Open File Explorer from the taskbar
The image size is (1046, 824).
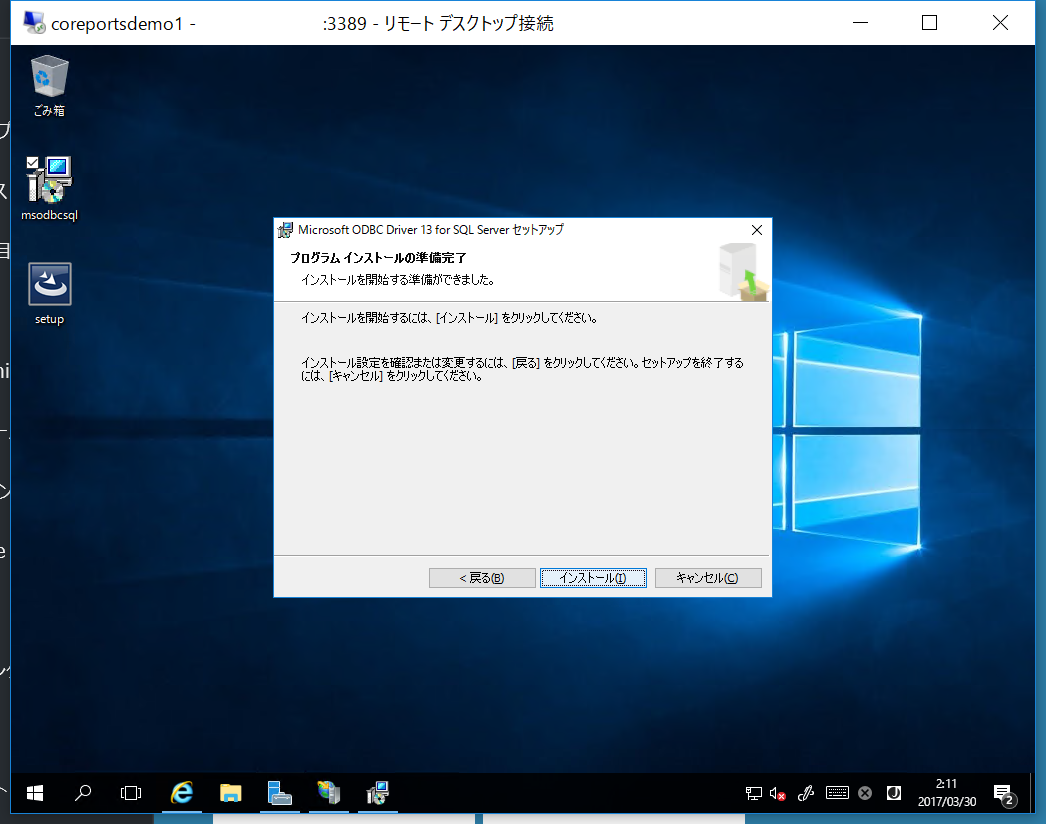(x=231, y=793)
